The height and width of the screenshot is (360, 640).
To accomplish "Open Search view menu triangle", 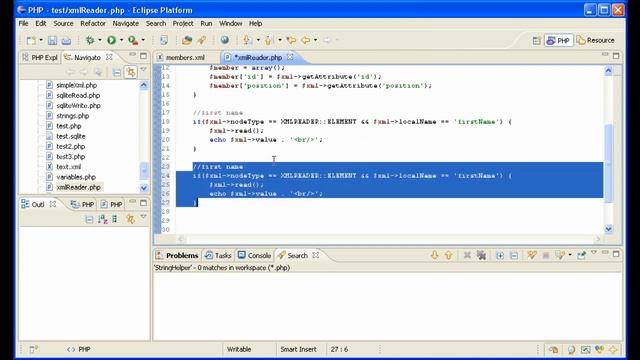I will [x=594, y=253].
